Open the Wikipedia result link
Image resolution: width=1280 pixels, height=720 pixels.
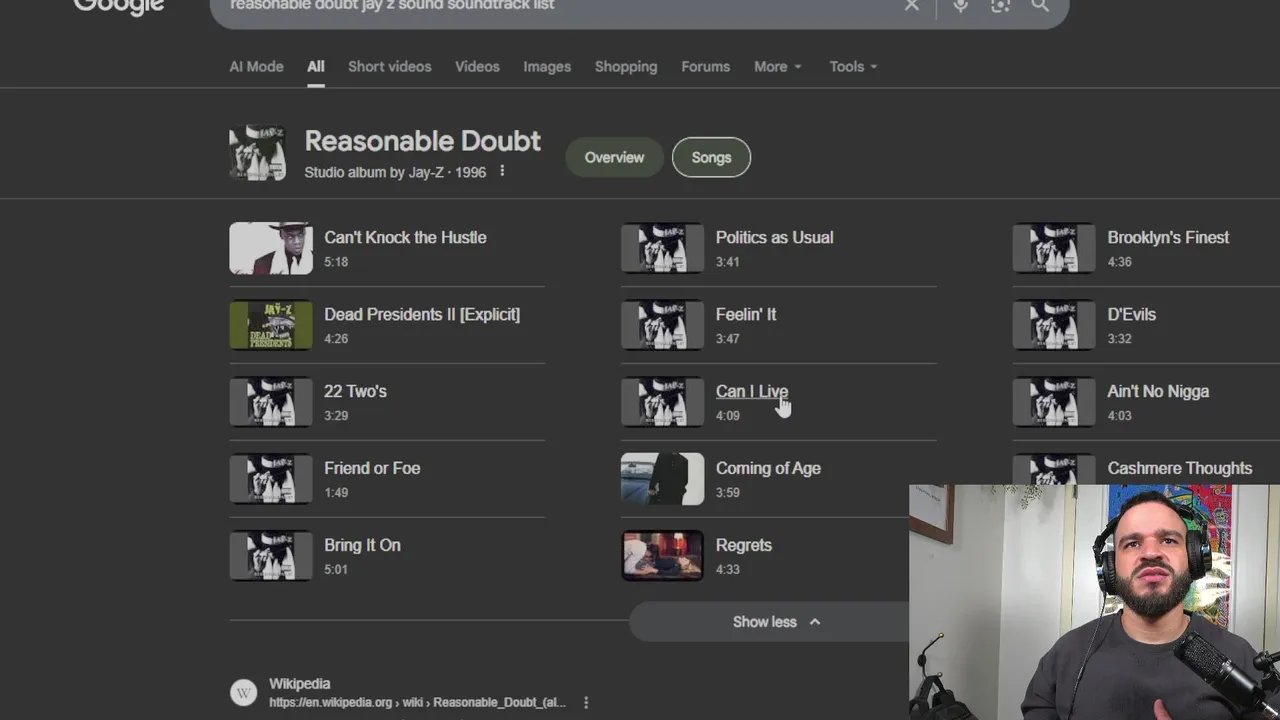point(299,684)
